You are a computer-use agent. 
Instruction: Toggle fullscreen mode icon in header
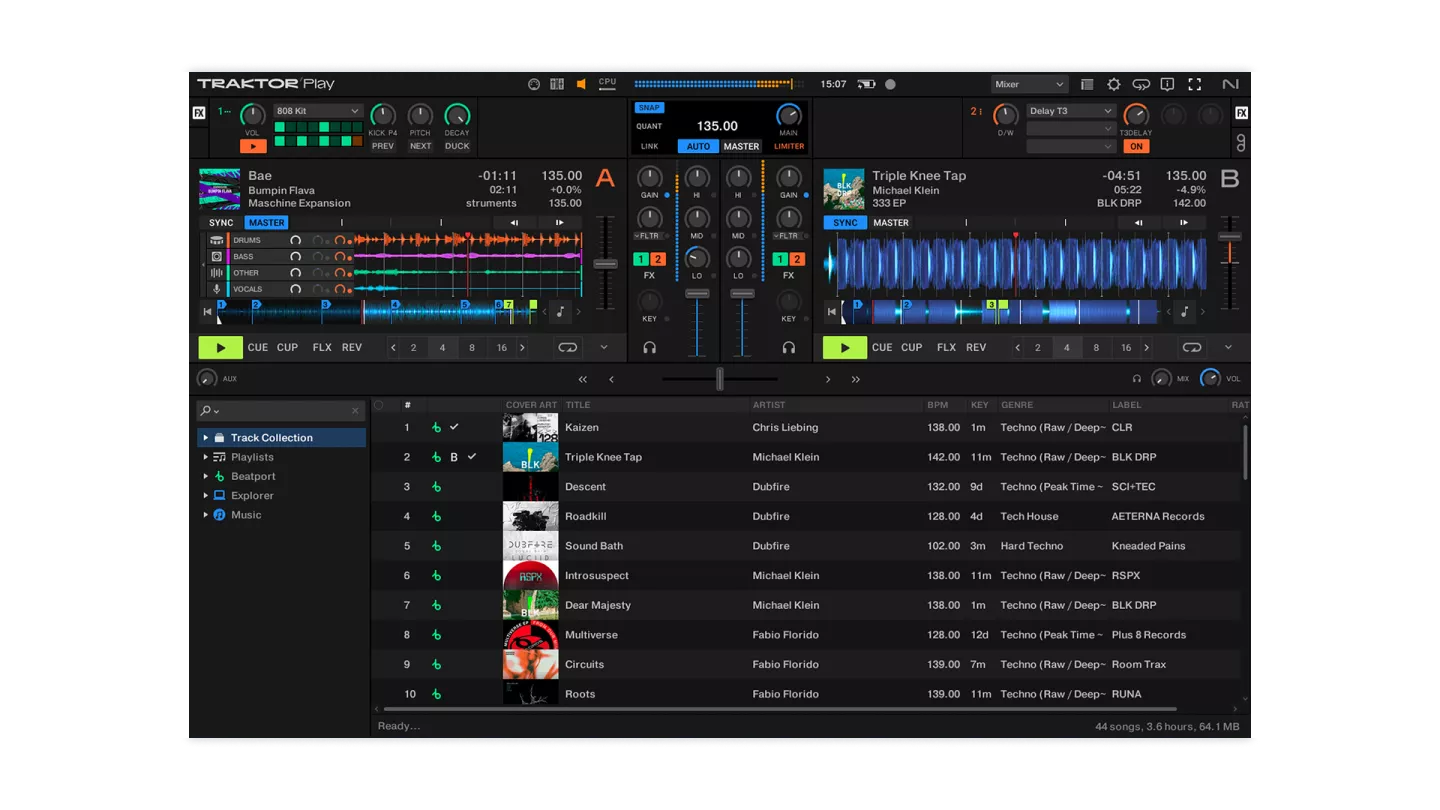pos(1194,85)
